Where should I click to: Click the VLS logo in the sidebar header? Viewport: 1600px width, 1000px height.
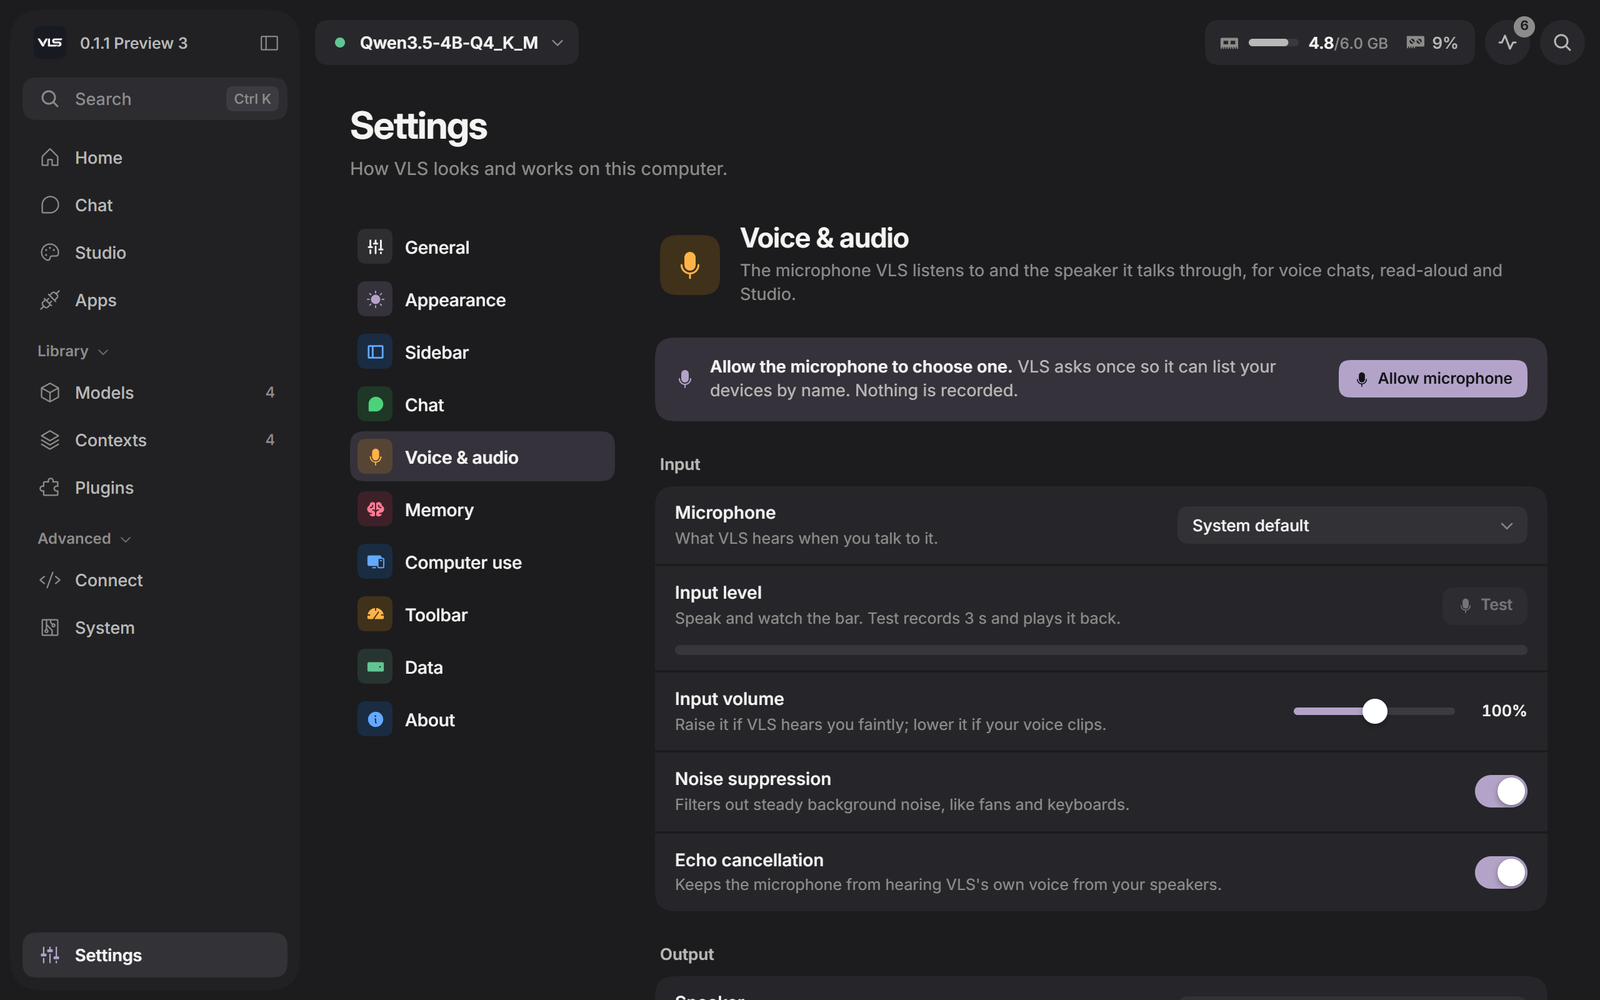(x=50, y=43)
